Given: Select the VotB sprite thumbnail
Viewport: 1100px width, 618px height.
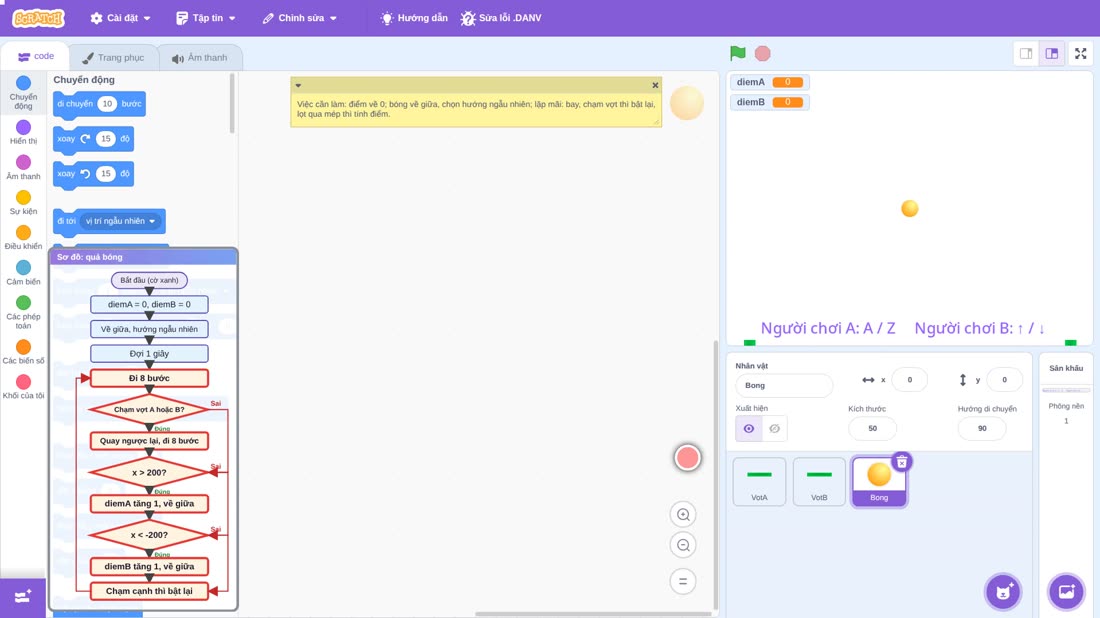Looking at the screenshot, I should tap(819, 481).
